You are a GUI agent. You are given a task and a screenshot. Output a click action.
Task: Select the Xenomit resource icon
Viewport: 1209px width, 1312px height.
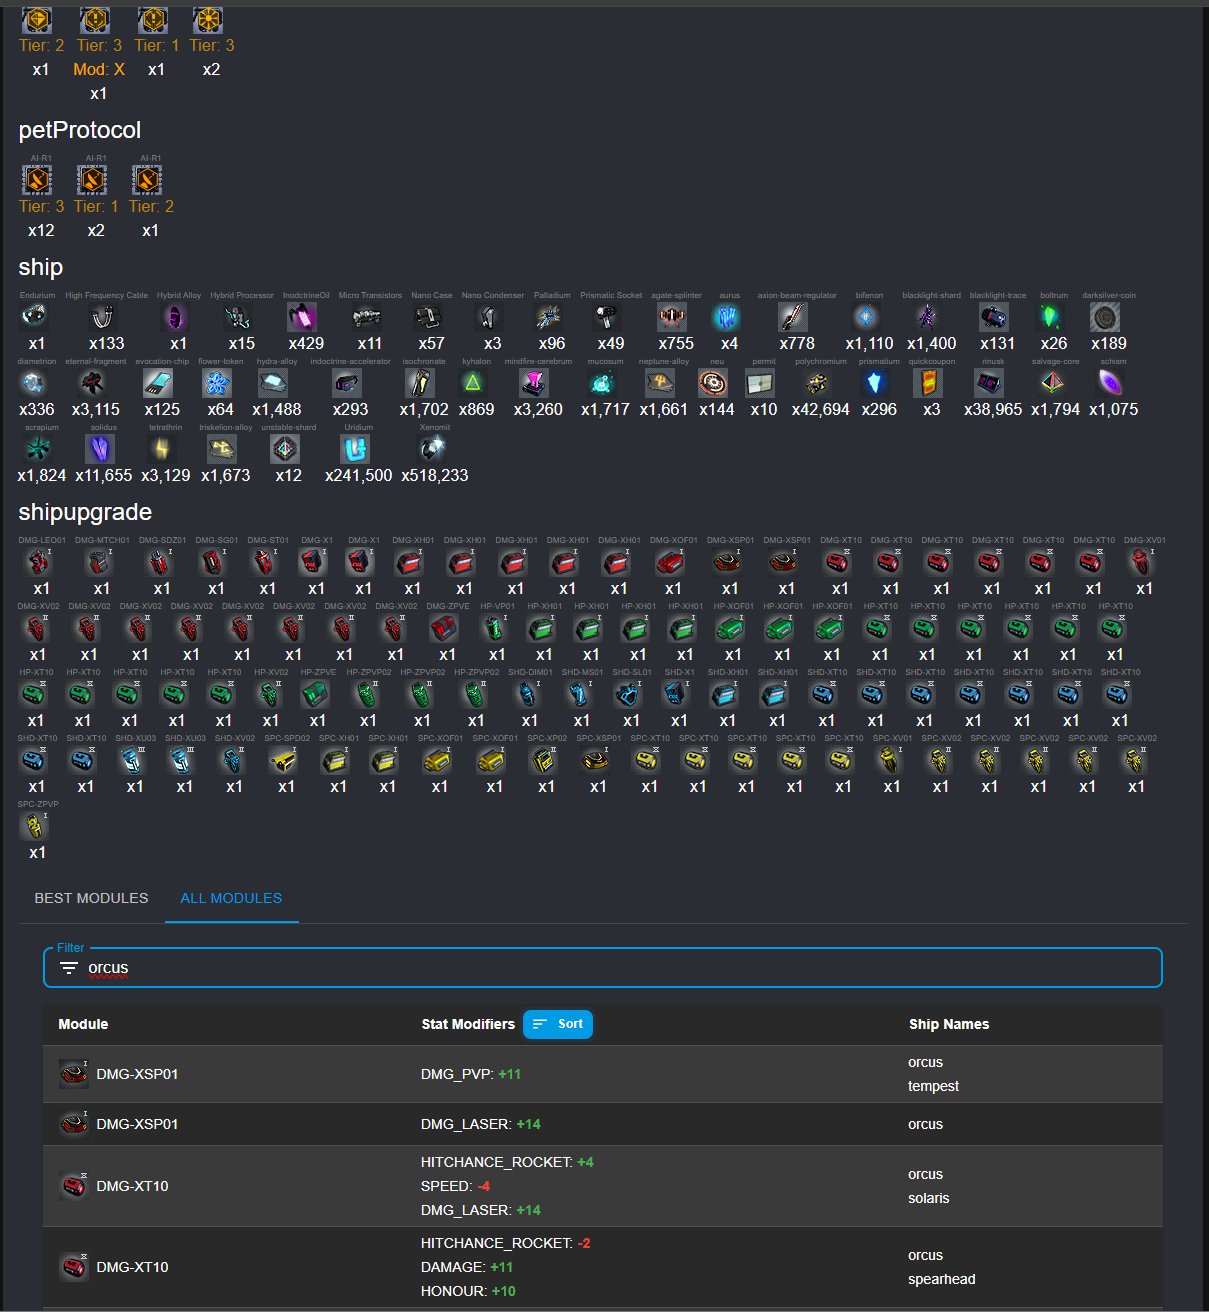point(433,449)
